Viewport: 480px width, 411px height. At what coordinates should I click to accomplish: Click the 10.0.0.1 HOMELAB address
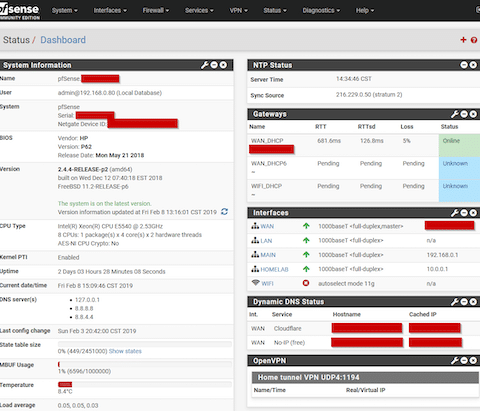(437, 269)
